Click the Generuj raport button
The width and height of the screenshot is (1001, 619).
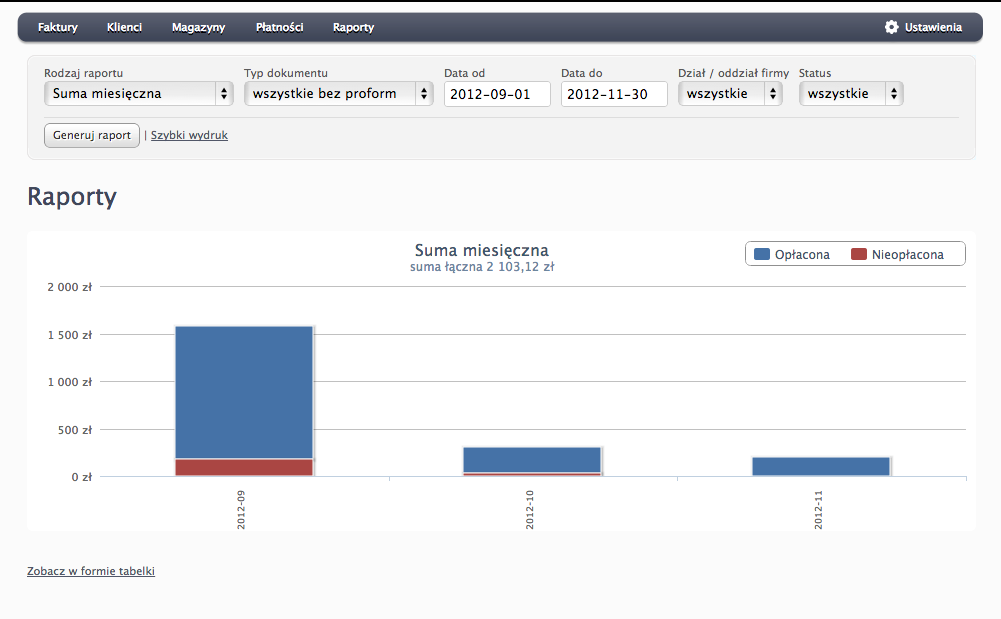point(92,135)
